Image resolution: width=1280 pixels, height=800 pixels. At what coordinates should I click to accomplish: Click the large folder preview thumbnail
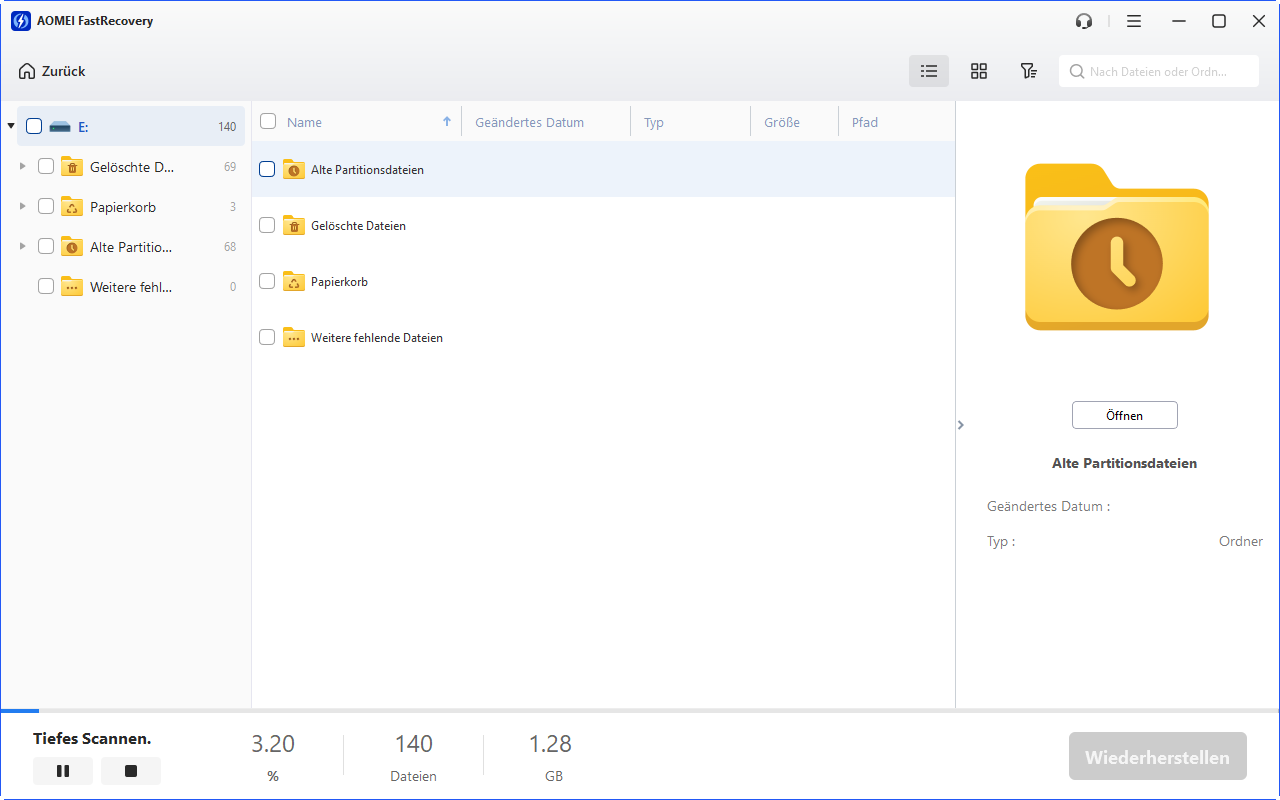click(1116, 247)
